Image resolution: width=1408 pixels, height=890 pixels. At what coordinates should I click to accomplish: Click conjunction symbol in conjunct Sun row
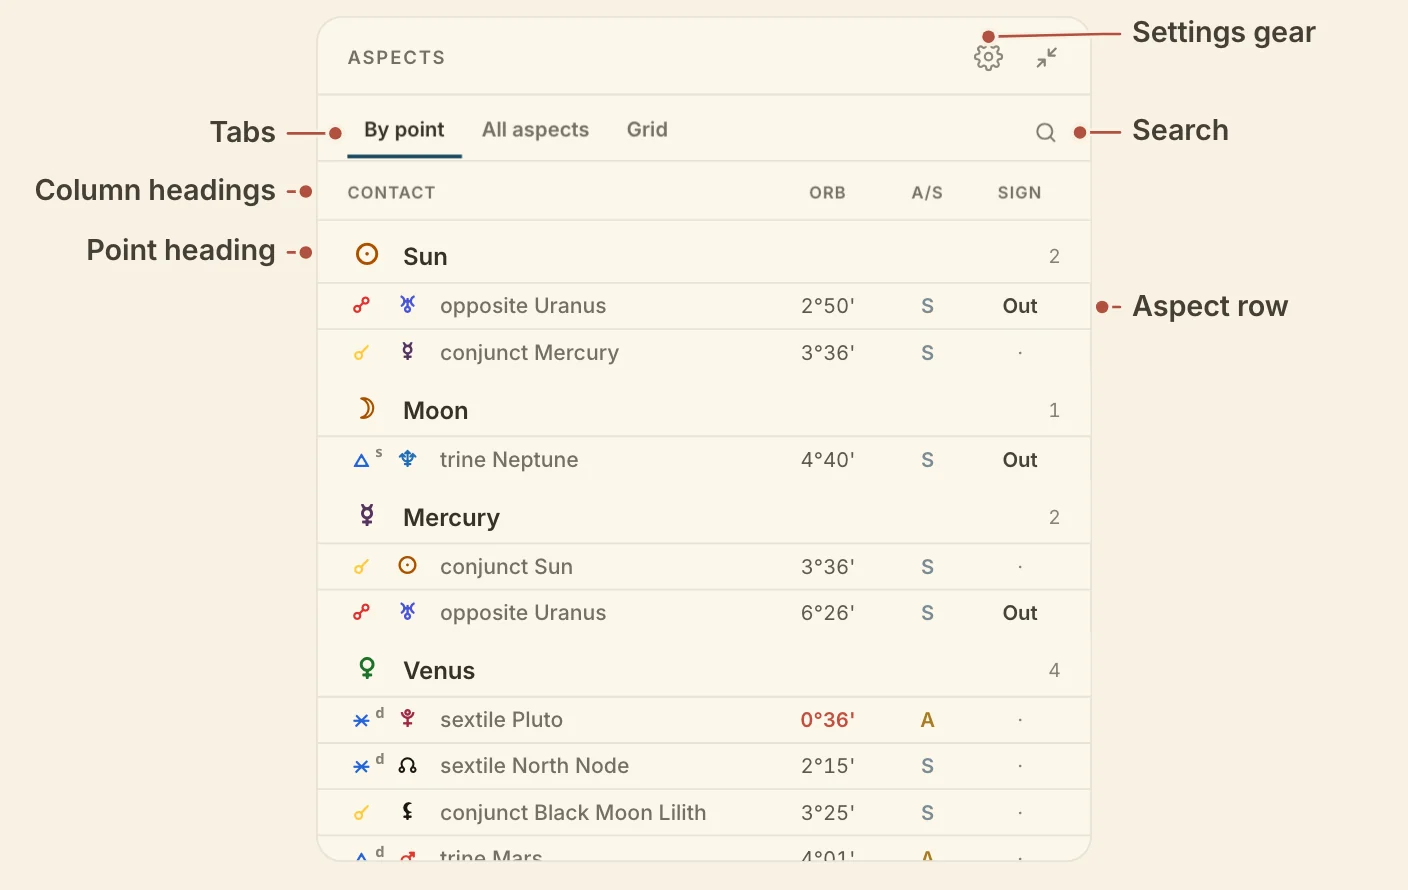pos(362,567)
